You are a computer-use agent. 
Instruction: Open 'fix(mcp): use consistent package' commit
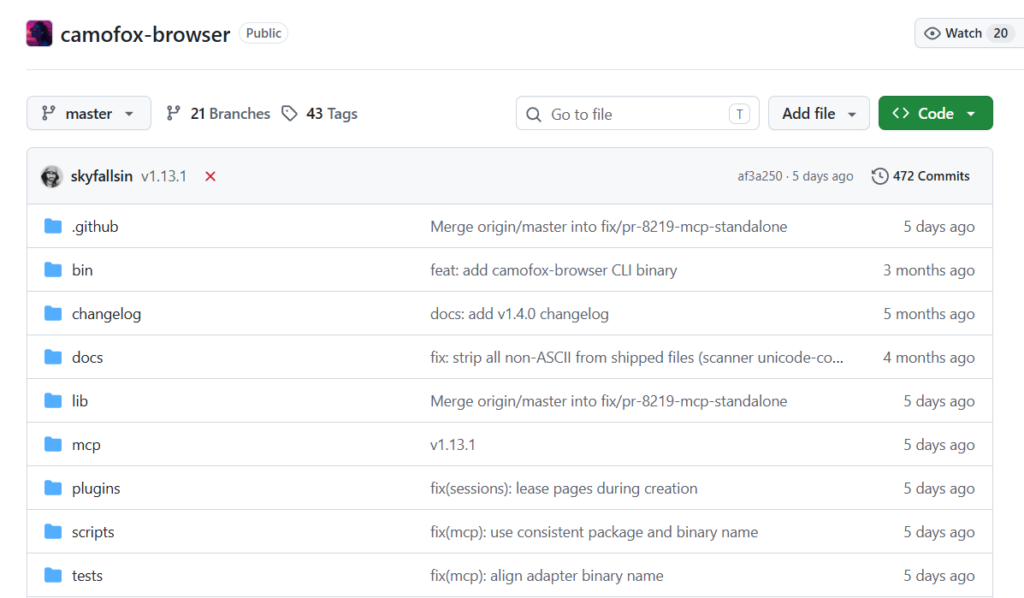click(594, 533)
